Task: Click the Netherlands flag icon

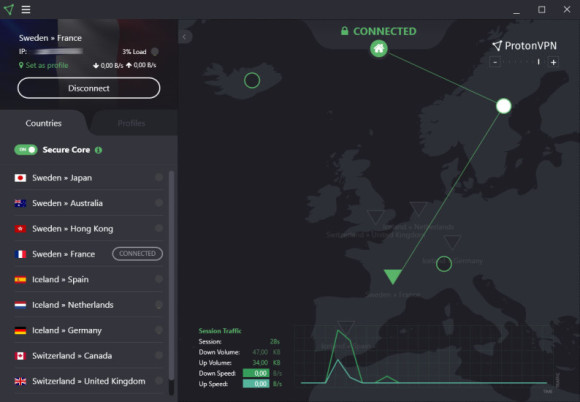Action: click(20, 305)
